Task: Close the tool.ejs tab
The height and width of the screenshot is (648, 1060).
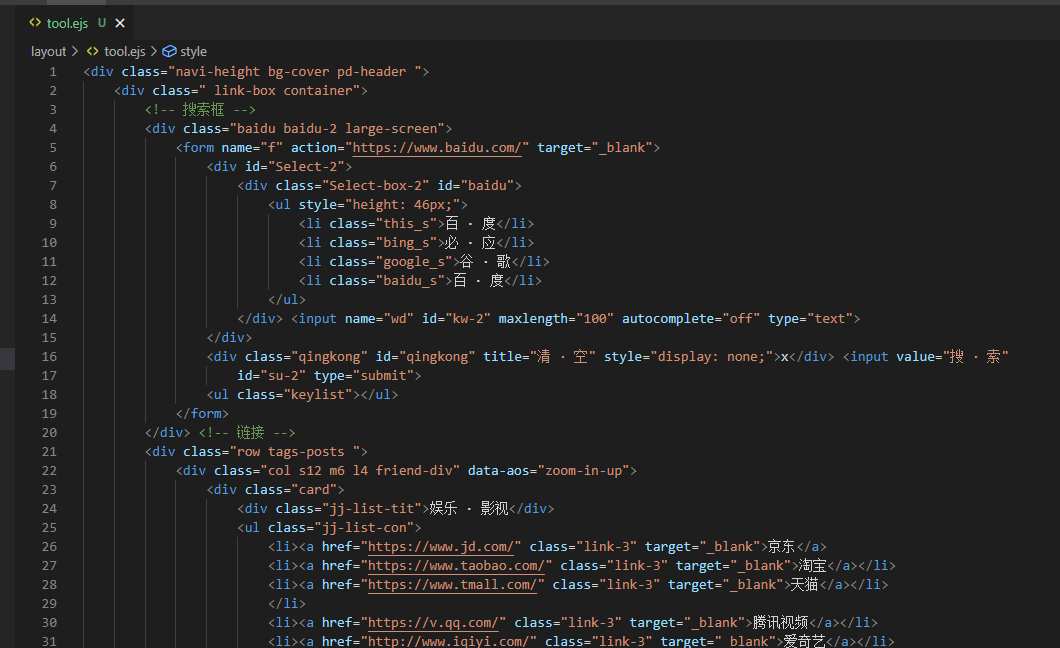Action: point(120,23)
